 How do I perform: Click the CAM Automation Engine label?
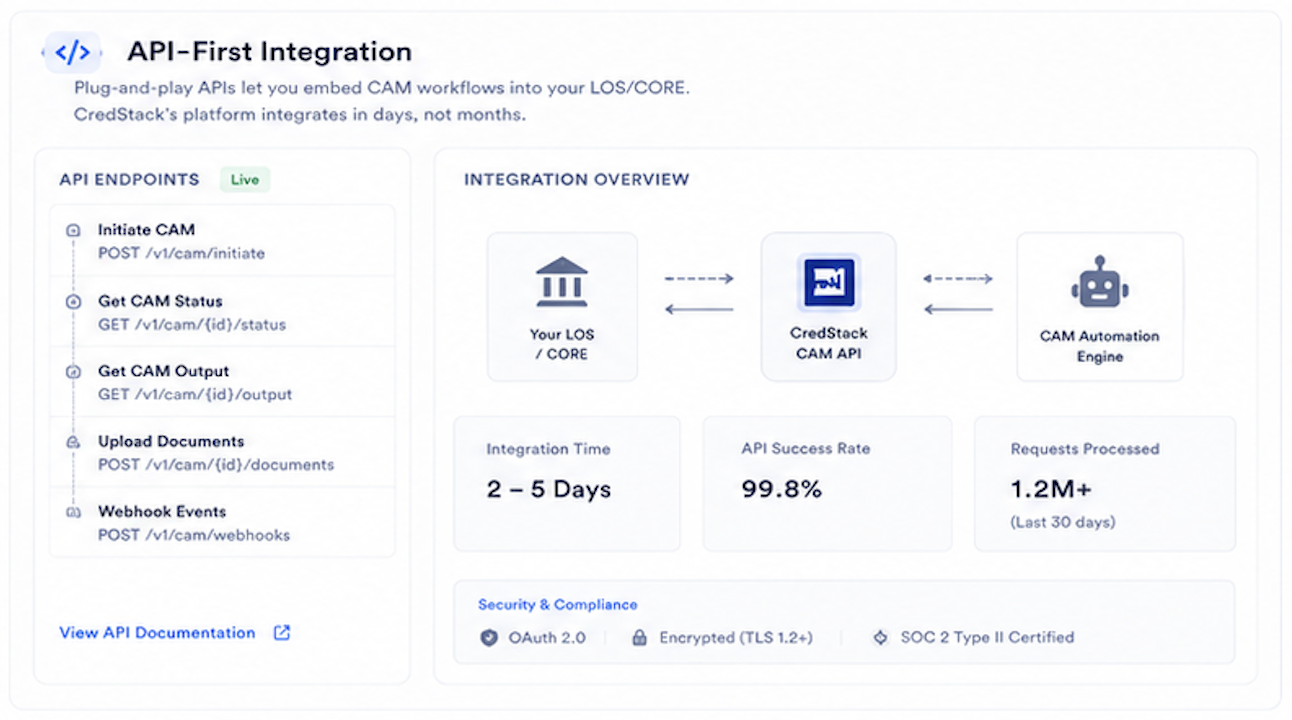point(1100,346)
